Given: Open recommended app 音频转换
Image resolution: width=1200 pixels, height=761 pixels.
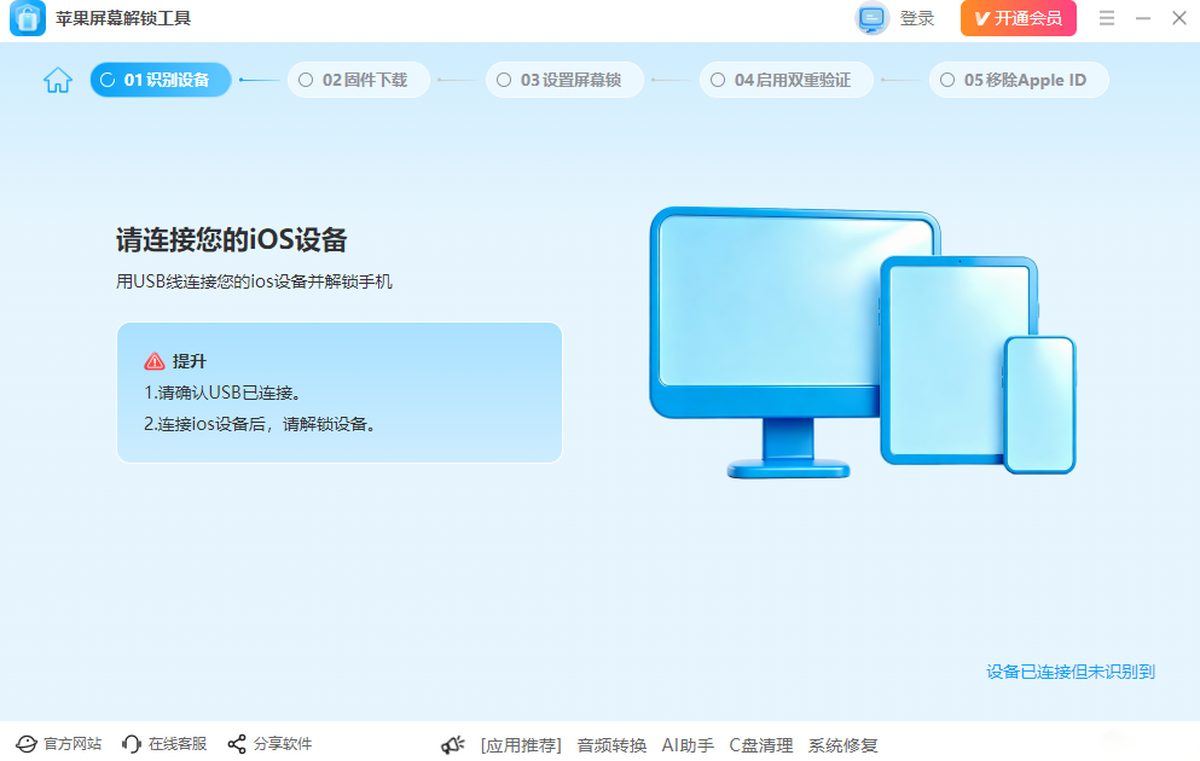Looking at the screenshot, I should (x=612, y=746).
